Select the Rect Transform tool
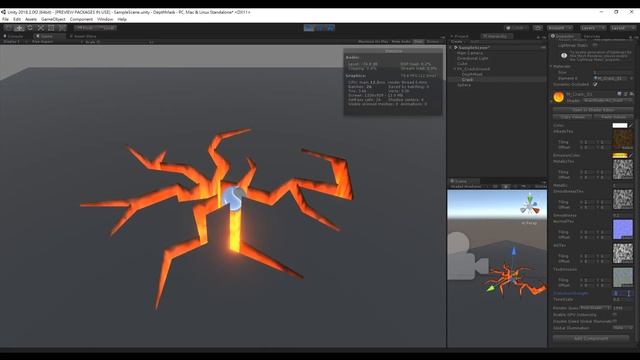The width and height of the screenshot is (640, 360). pos(51,28)
